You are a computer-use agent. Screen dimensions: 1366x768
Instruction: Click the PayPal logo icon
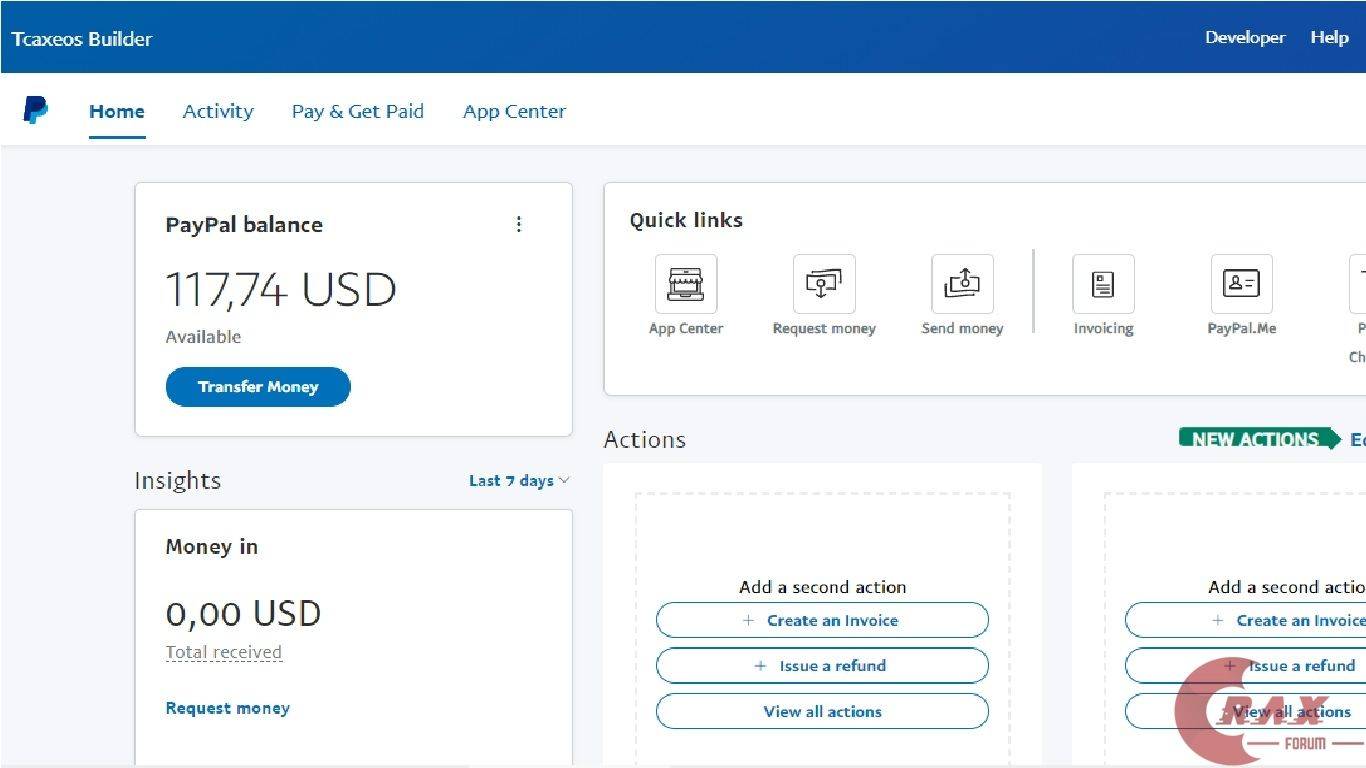[35, 110]
